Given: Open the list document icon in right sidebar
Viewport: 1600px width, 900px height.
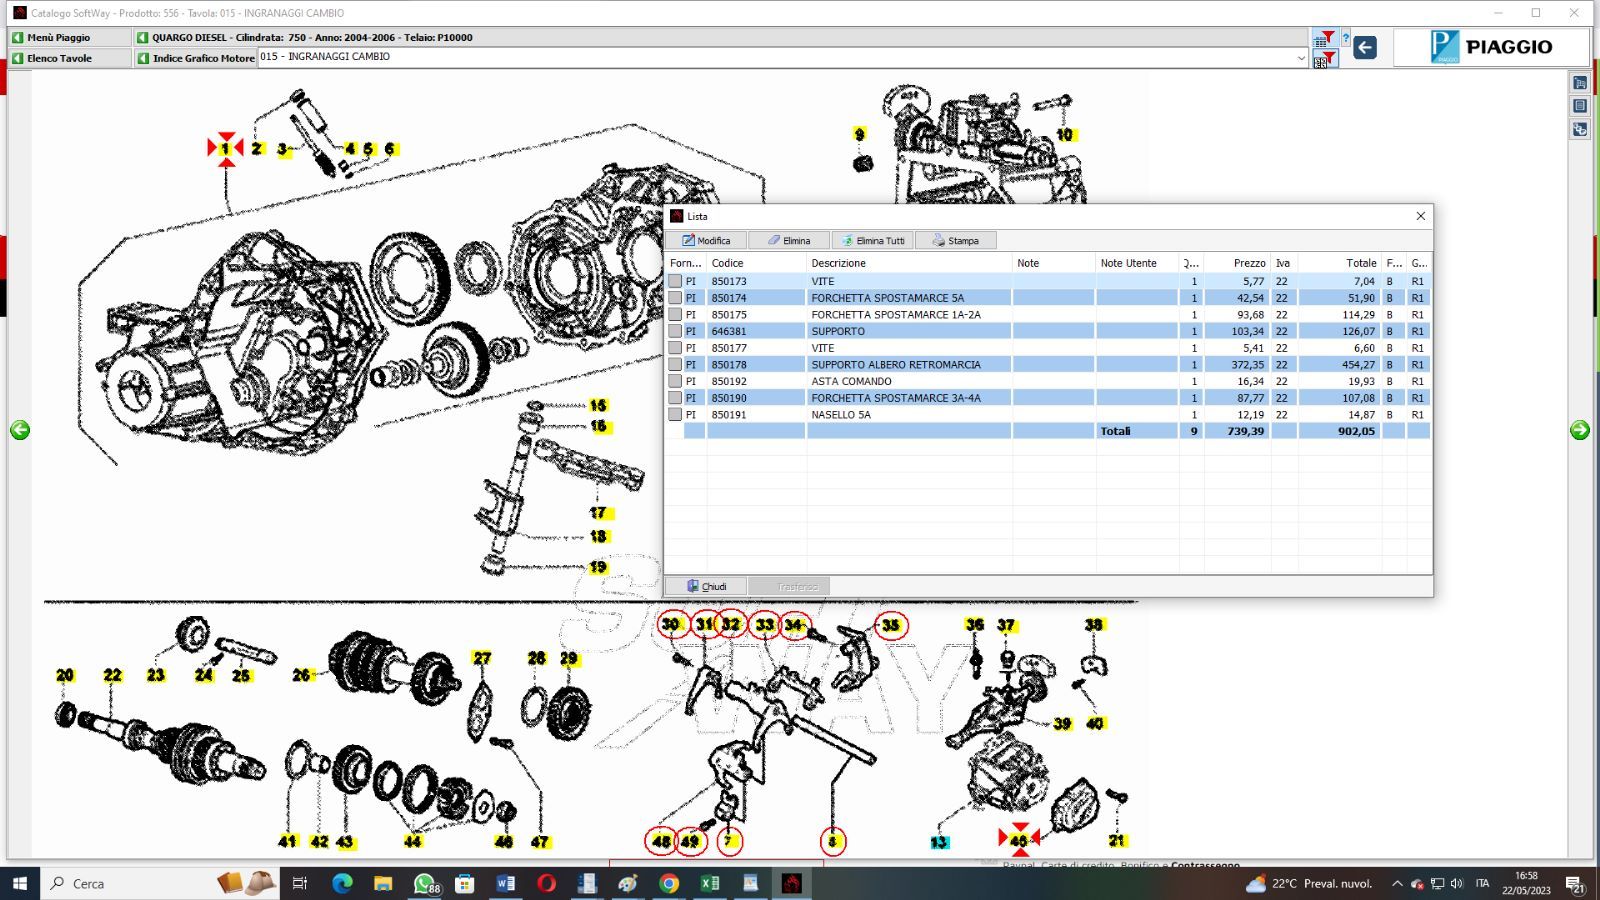Looking at the screenshot, I should (x=1580, y=106).
